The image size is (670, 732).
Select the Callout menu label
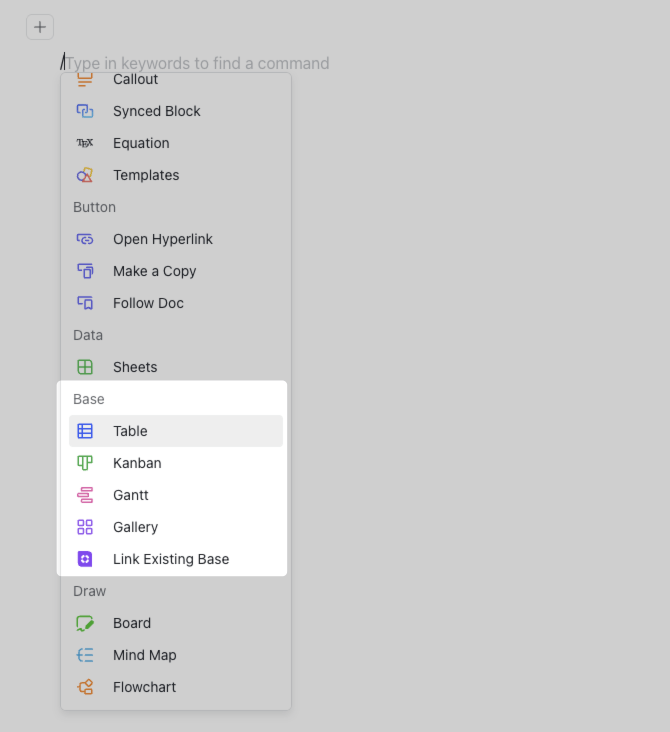135,79
